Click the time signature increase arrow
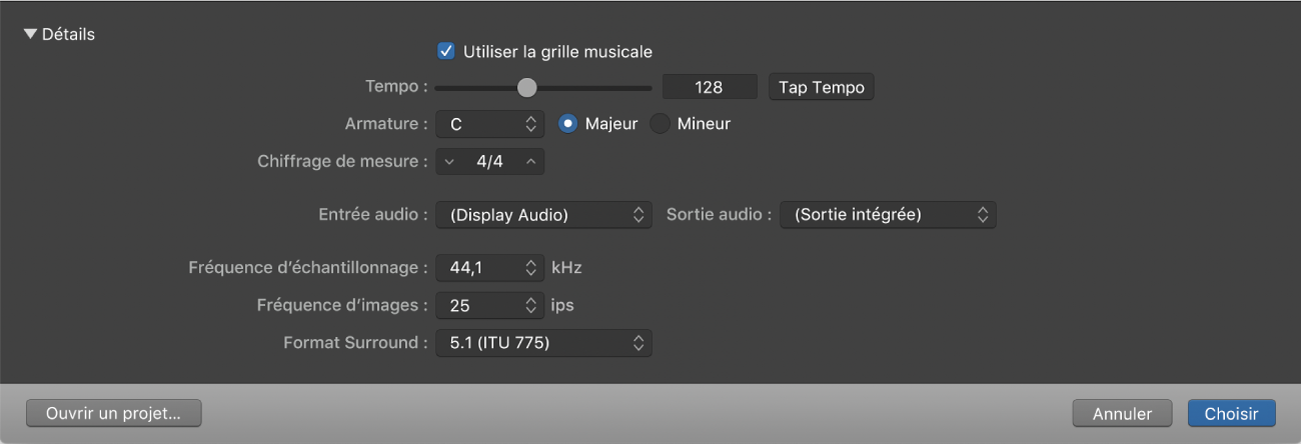 531,161
